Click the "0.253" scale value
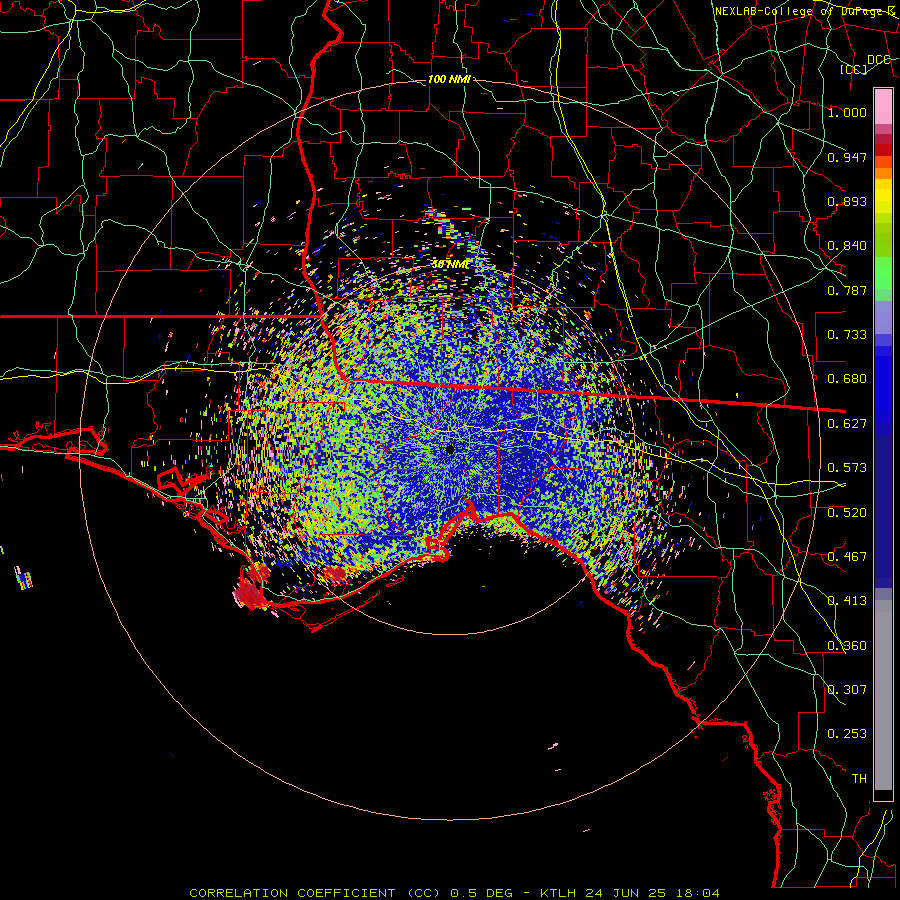 847,734
